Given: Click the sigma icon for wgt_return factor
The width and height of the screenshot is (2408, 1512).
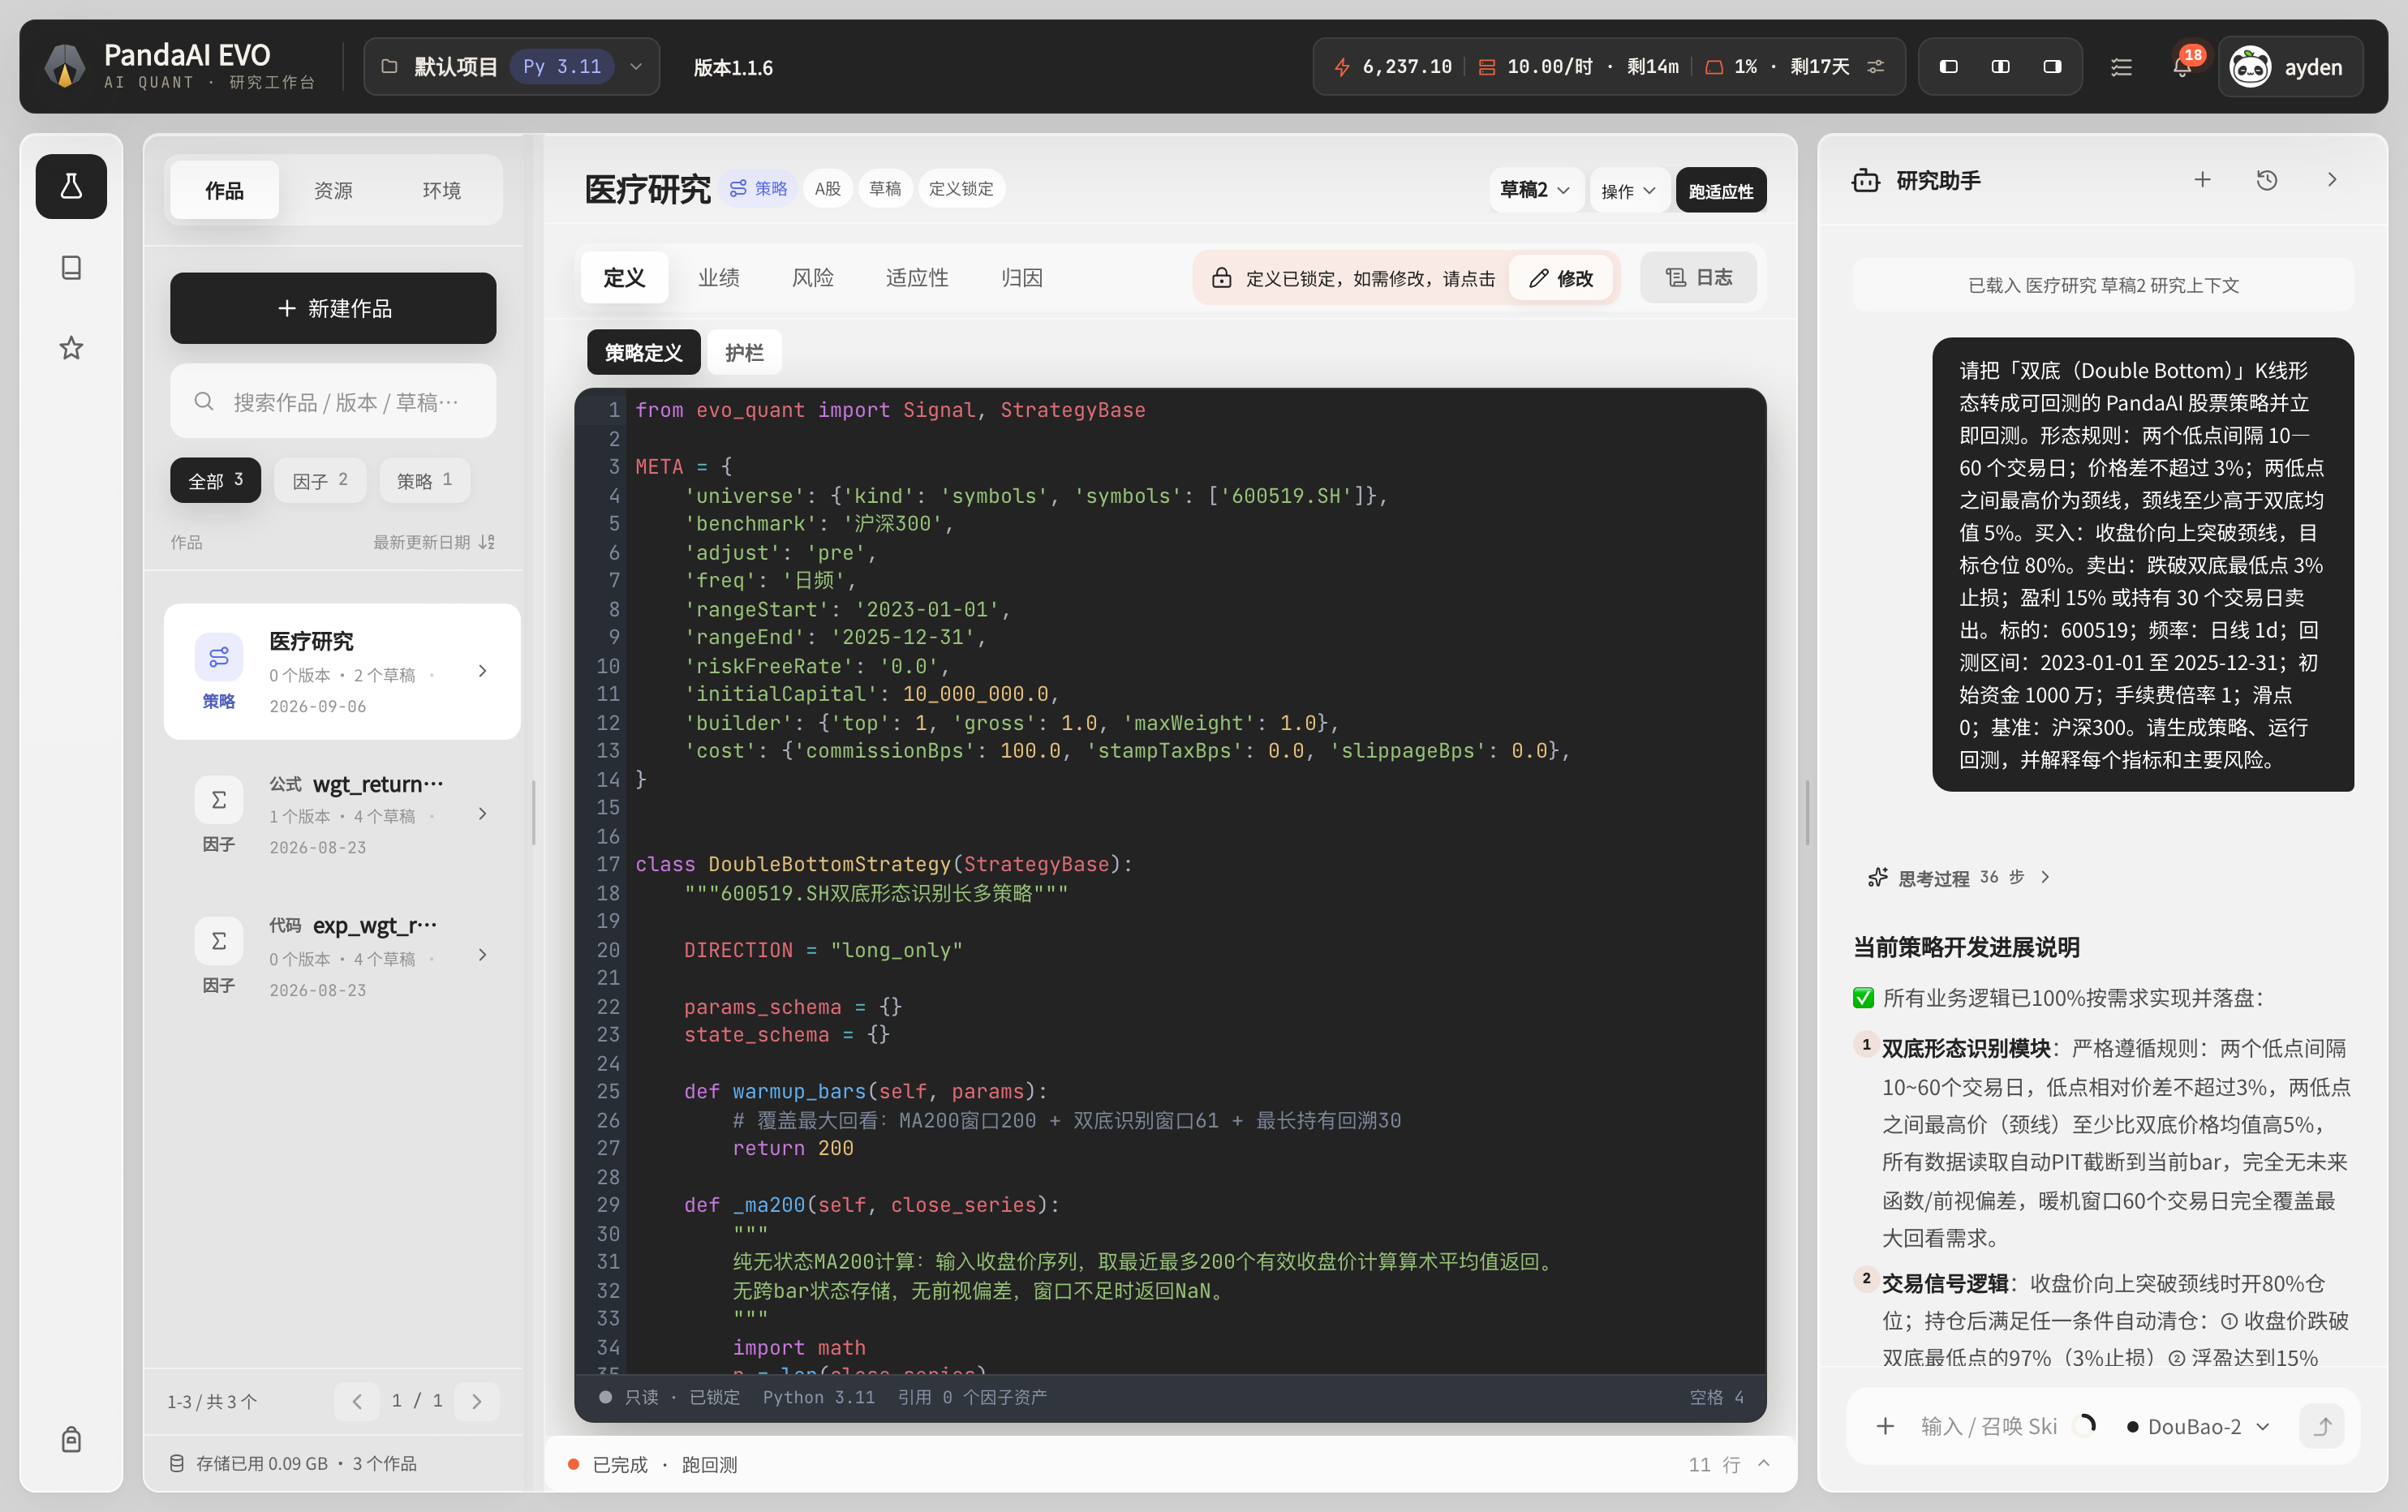Looking at the screenshot, I should (219, 800).
